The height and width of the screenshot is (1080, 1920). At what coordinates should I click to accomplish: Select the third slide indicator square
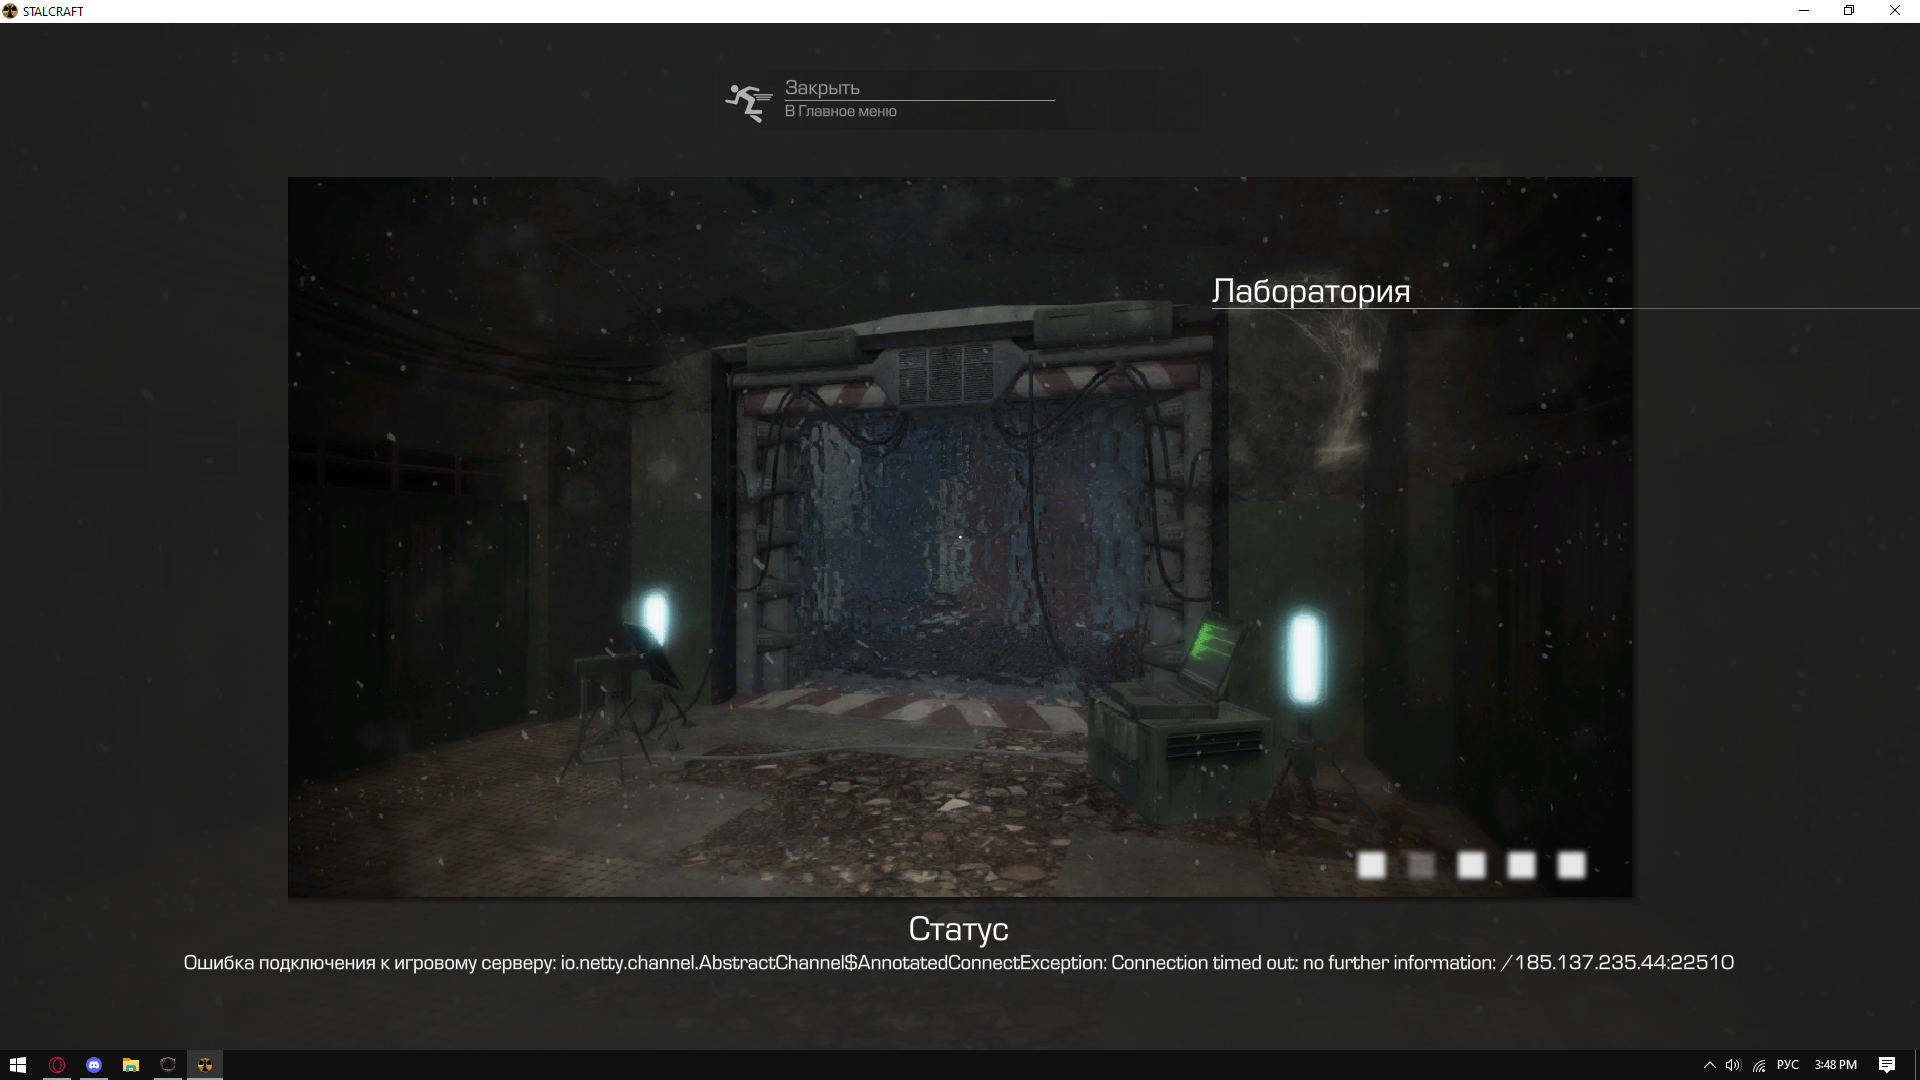pyautogui.click(x=1471, y=865)
